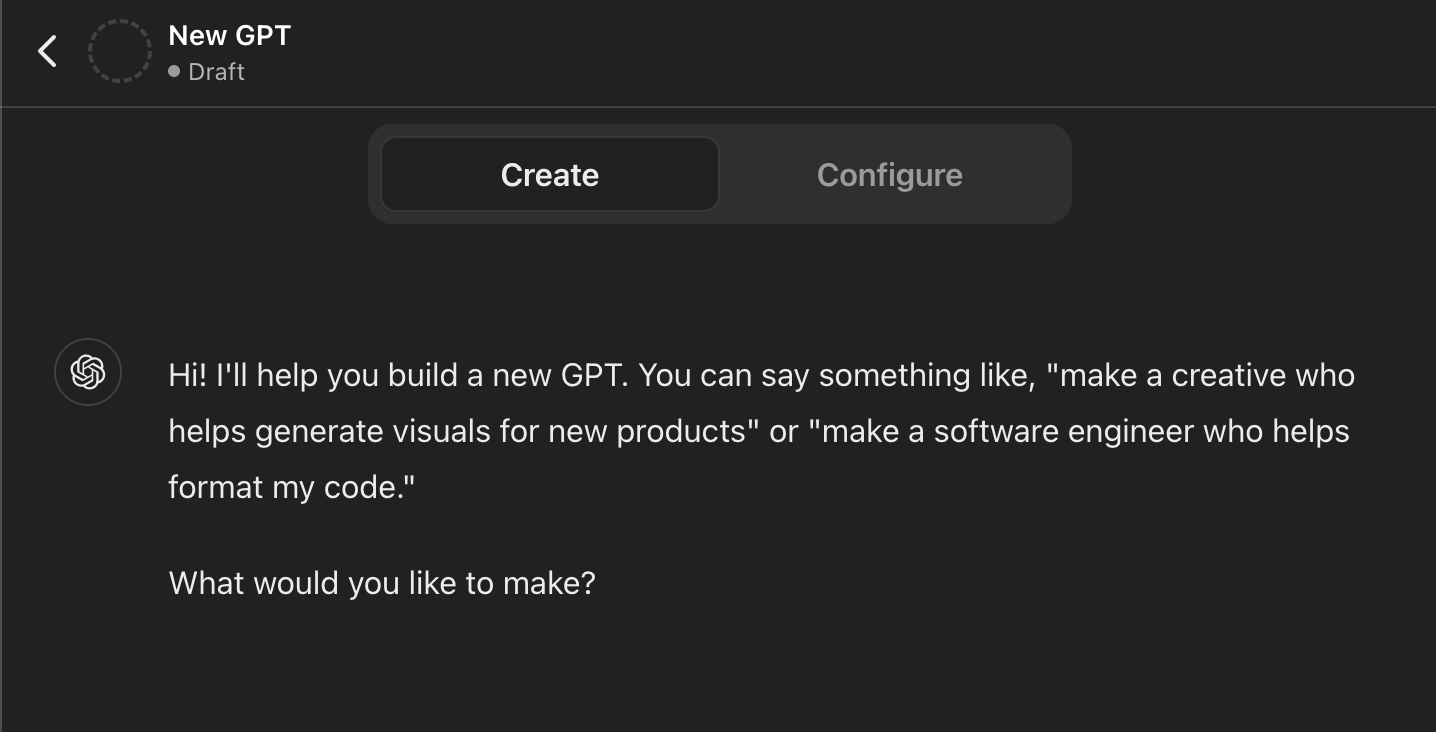This screenshot has height=732, width=1436.
Task: Click the line "helps generate visuals for new products"
Action: point(464,432)
